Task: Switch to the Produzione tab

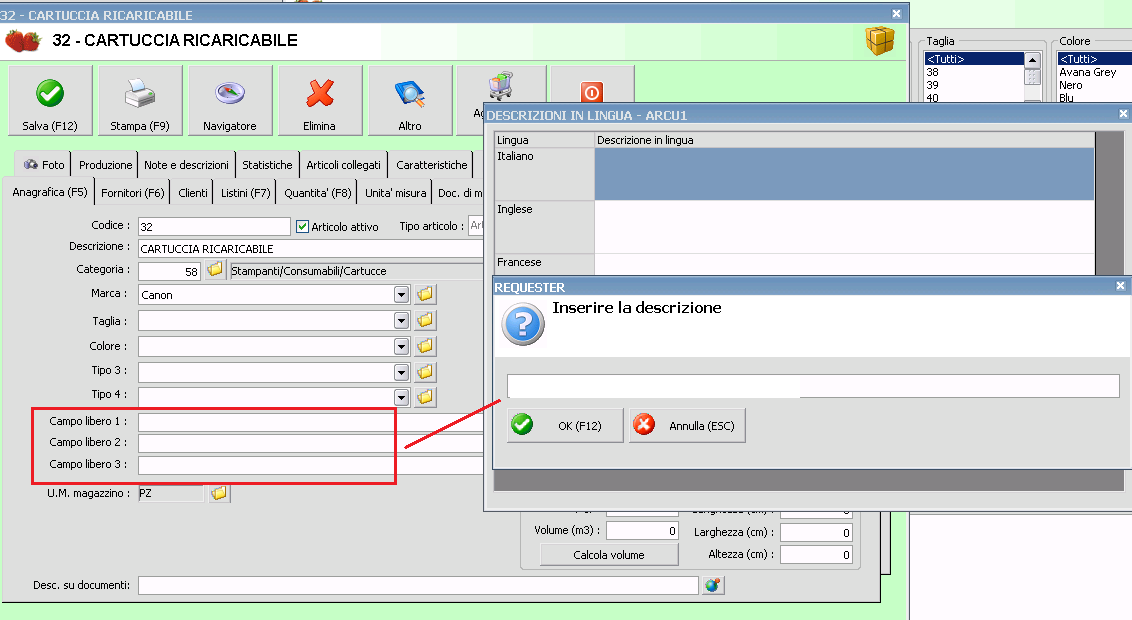Action: click(x=105, y=165)
